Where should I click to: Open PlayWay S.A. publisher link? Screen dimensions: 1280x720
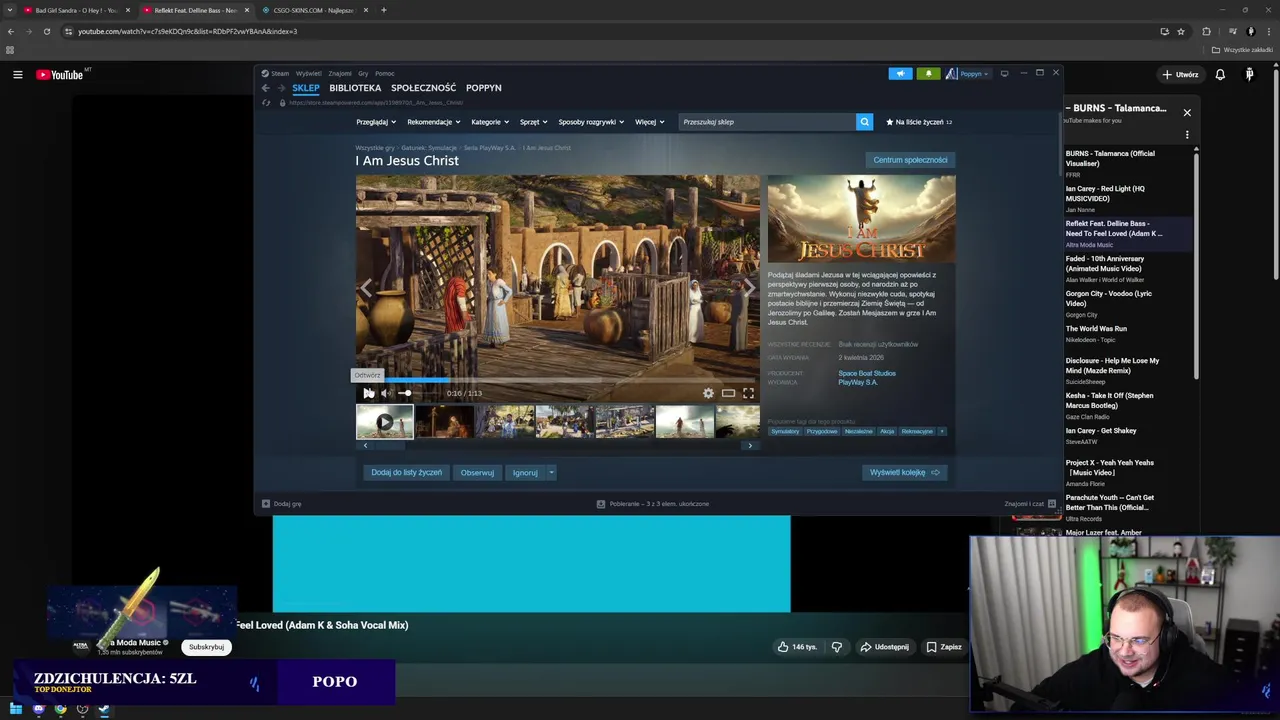[858, 382]
